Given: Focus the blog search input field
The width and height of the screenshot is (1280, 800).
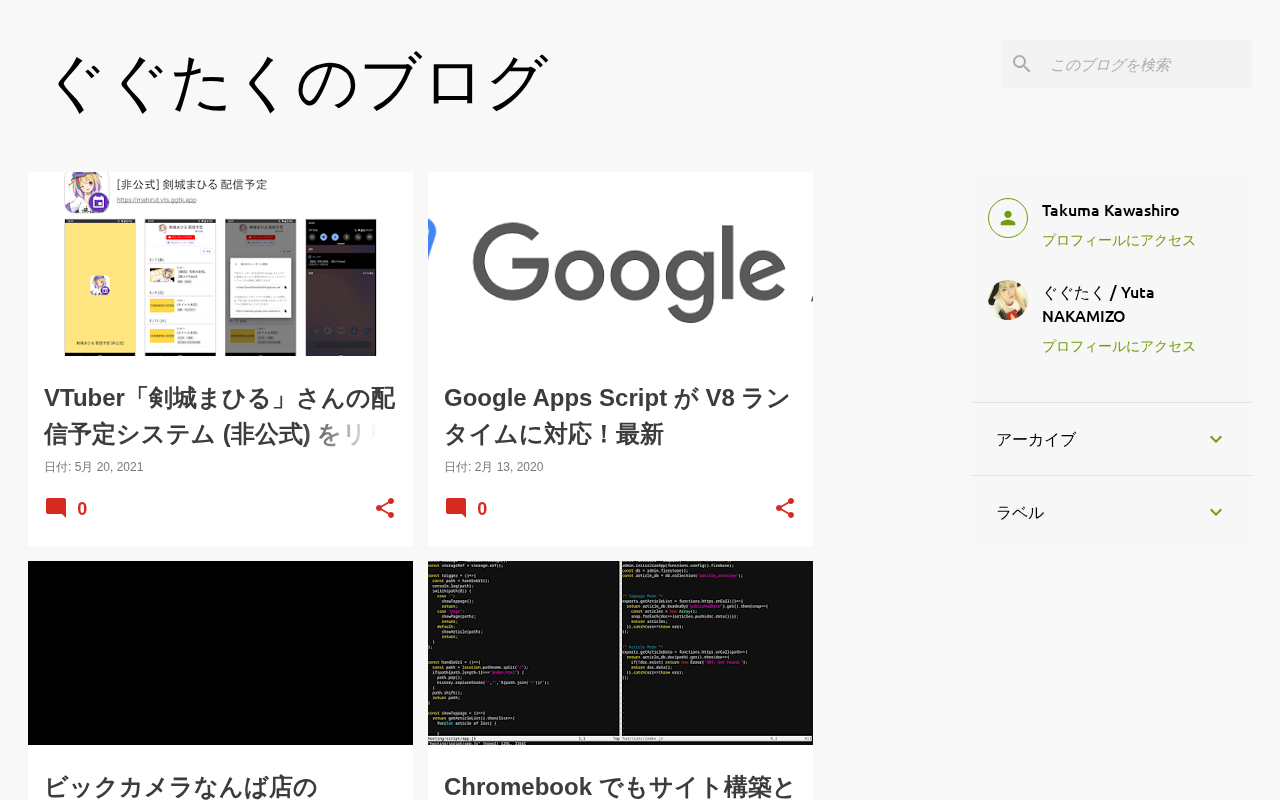Looking at the screenshot, I should click(1146, 64).
